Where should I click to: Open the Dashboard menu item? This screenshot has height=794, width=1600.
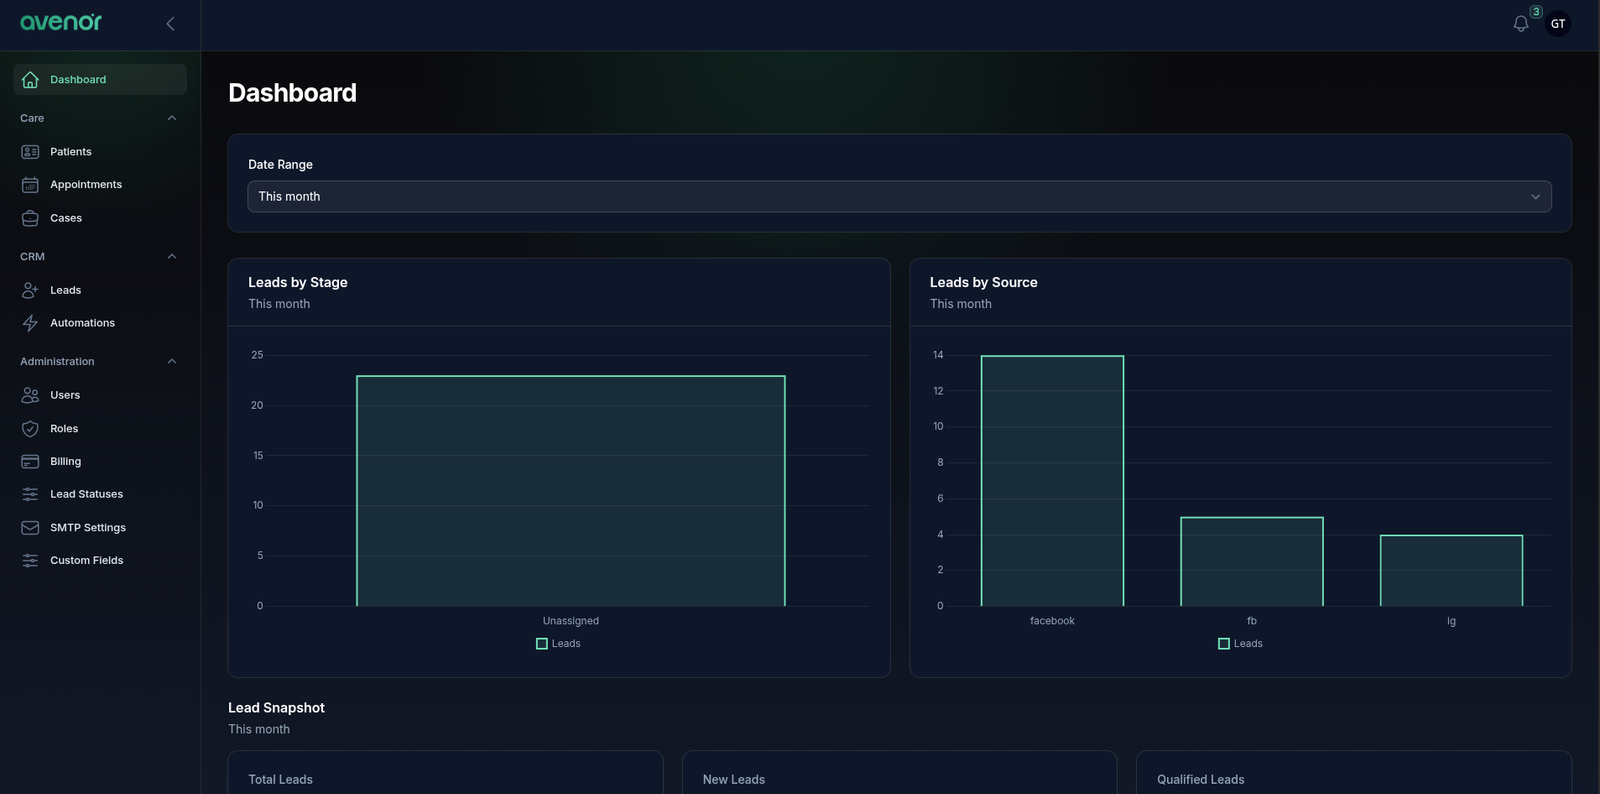(100, 79)
